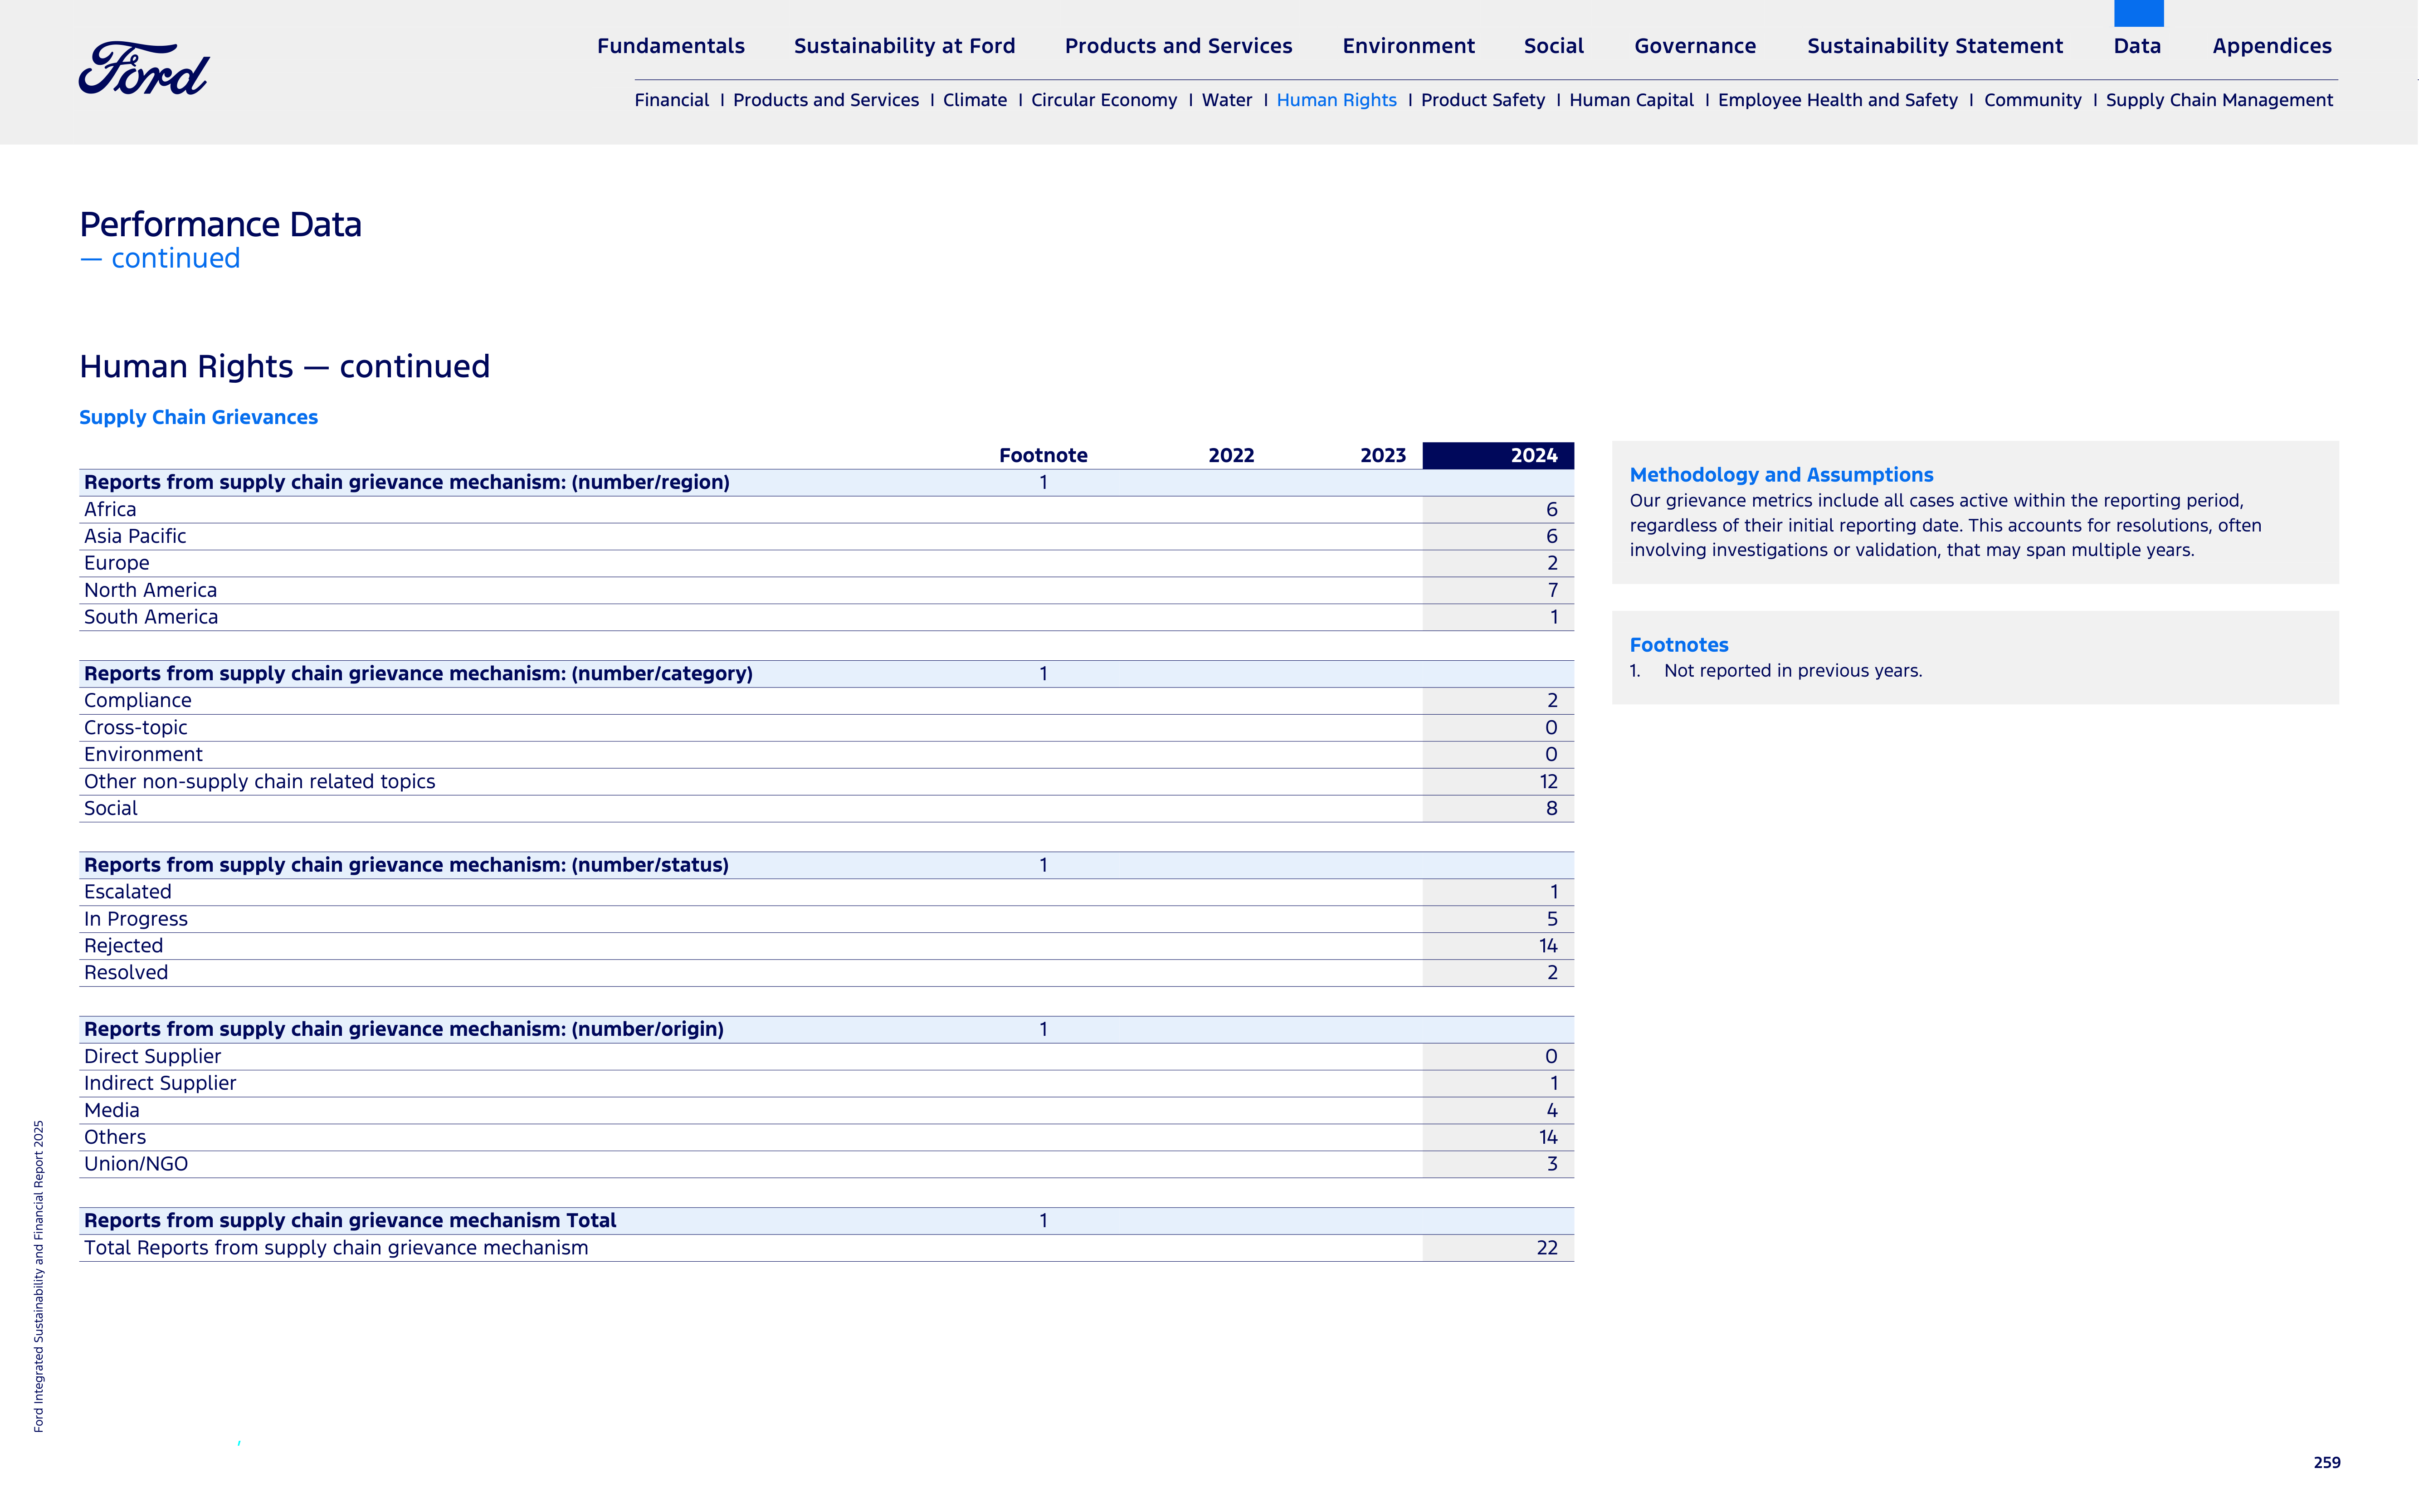Click the number/category section header
2419x1512 pixels.
click(x=418, y=673)
